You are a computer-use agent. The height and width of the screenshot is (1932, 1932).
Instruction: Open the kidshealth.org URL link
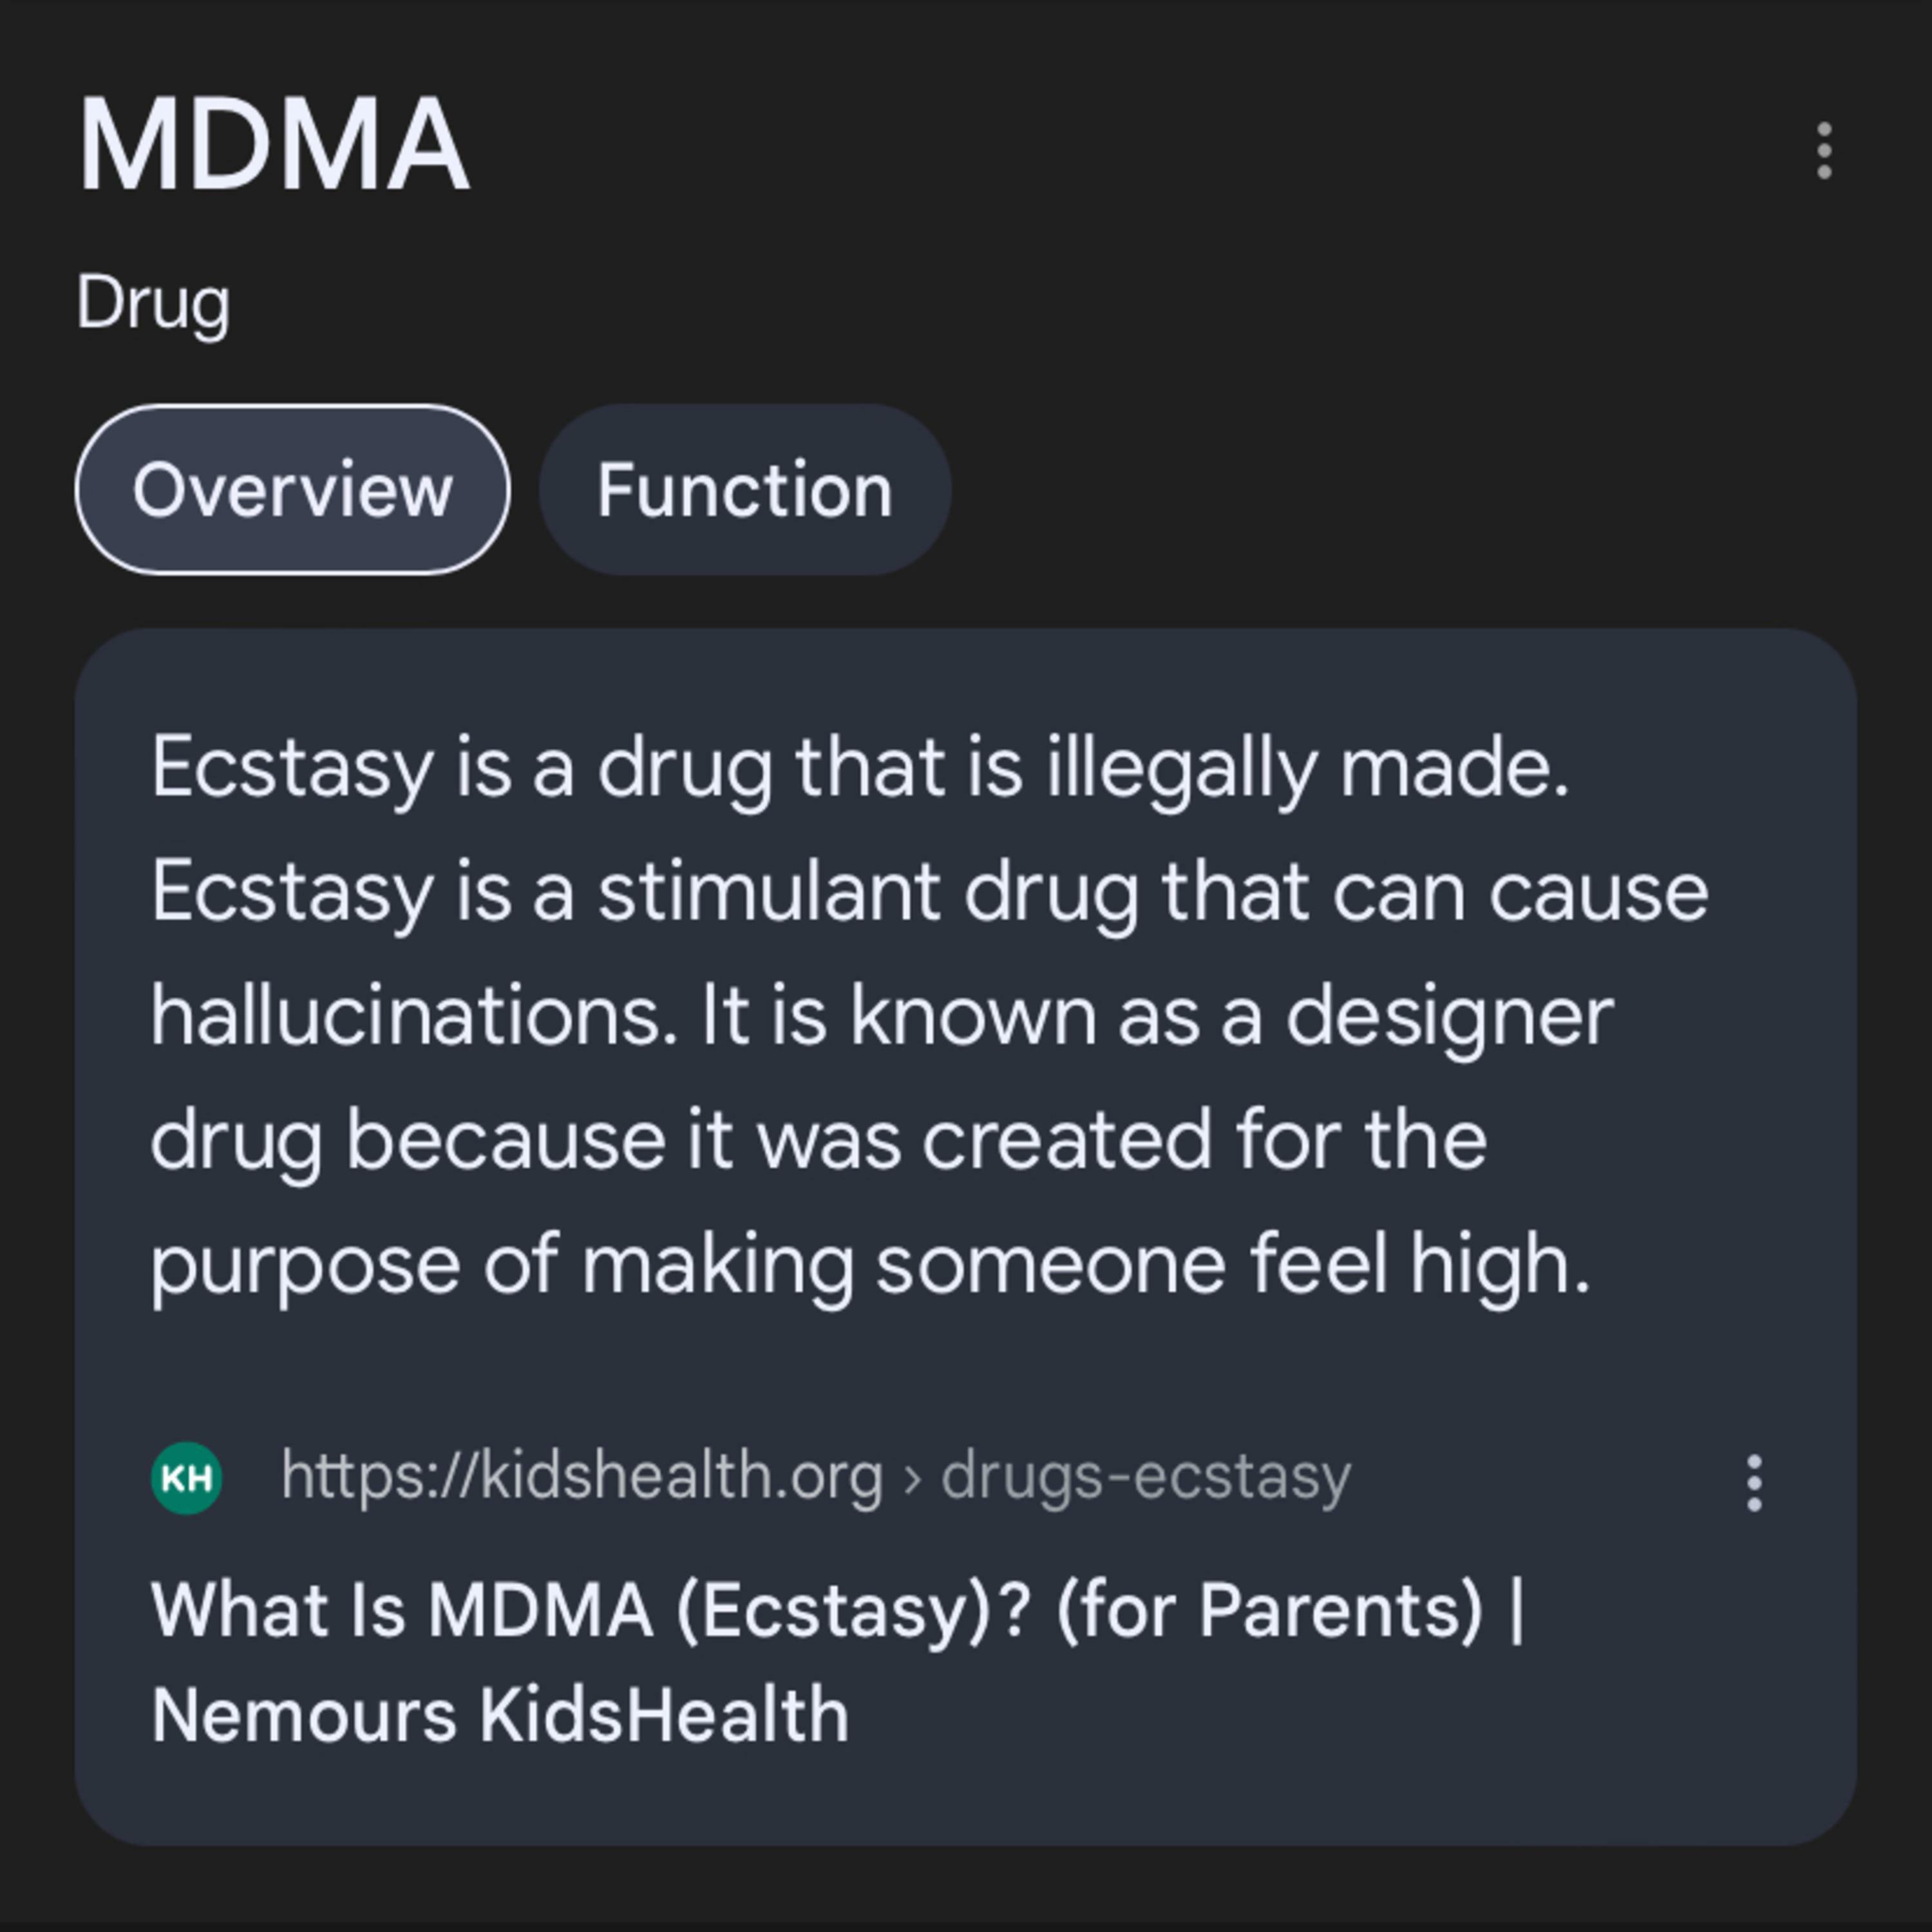click(x=581, y=1476)
